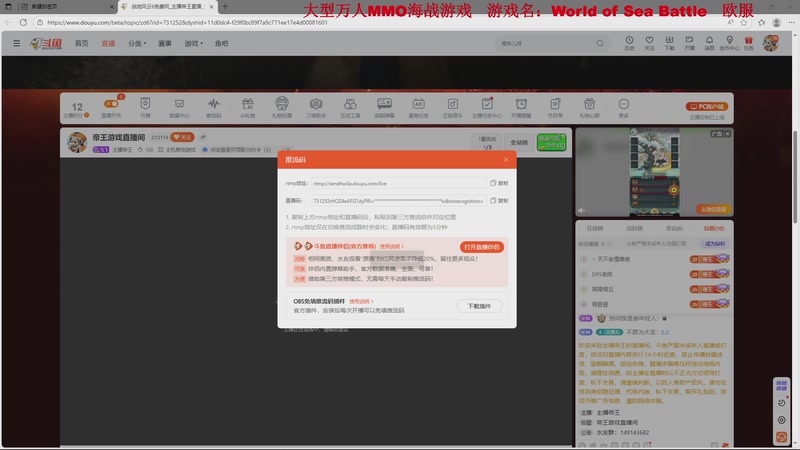The image size is (800, 450).
Task: Switch to the 贵宾 tab in ranking panel
Action: pos(674,229)
